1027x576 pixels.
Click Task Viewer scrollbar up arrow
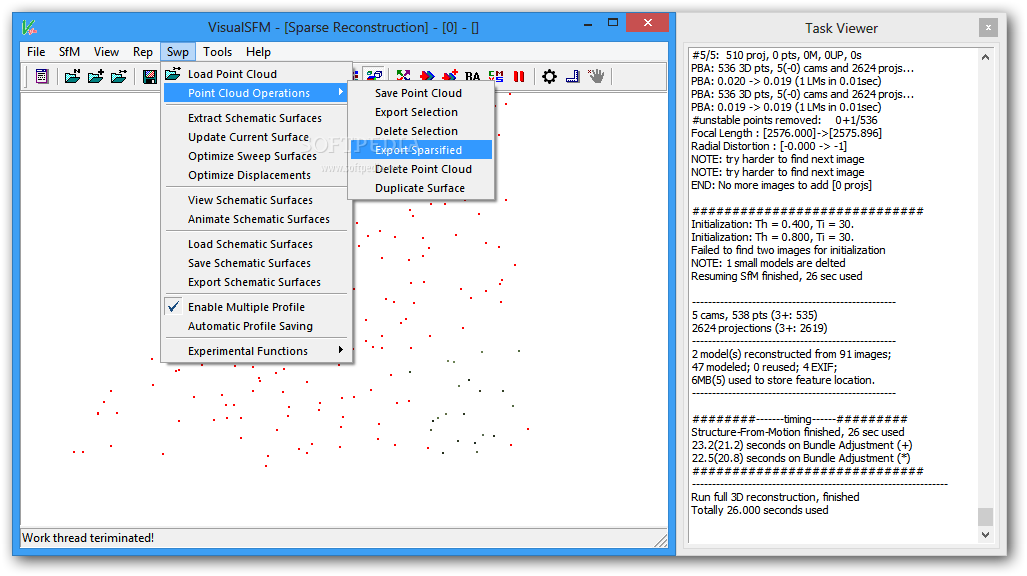point(985,57)
